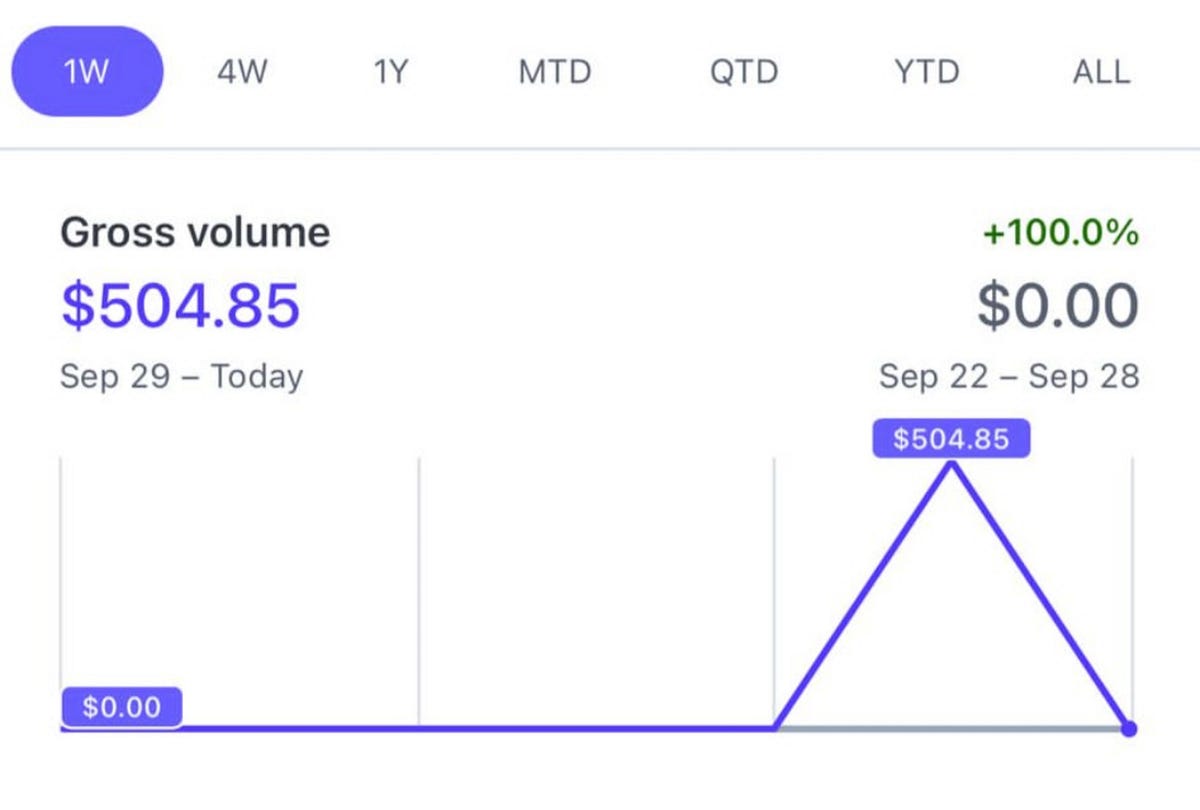
Task: Tap the purple endpoint dot on the chart
Action: (1129, 729)
